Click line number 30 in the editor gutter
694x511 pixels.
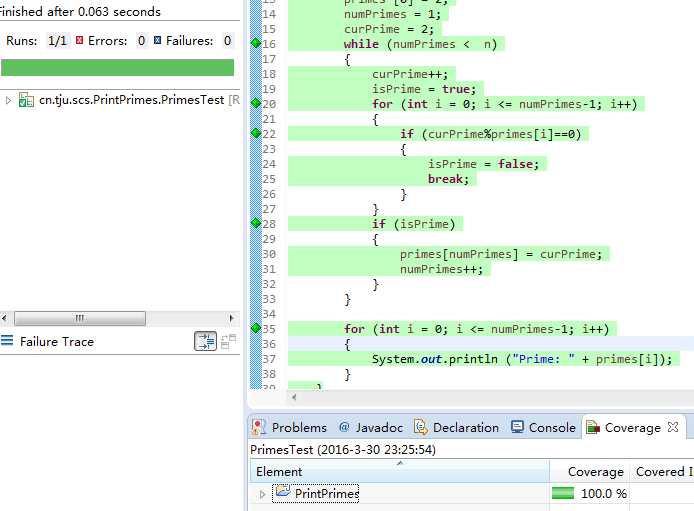269,254
